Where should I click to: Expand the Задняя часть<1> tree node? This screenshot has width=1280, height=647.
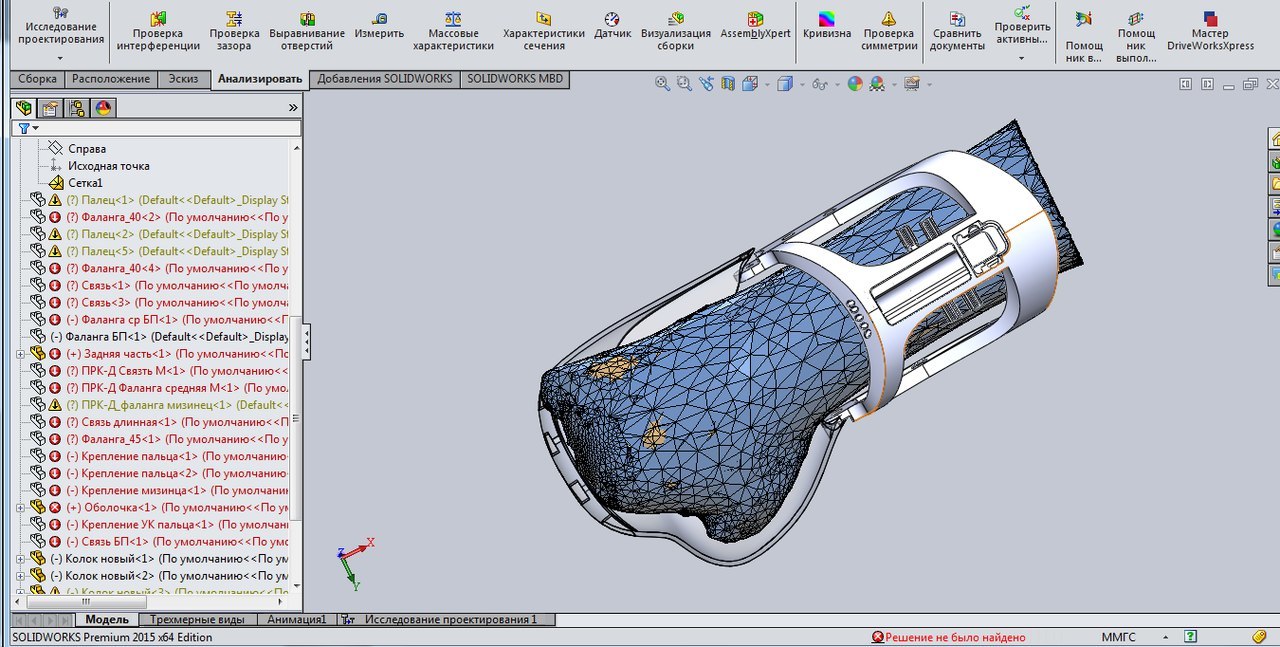pos(20,354)
